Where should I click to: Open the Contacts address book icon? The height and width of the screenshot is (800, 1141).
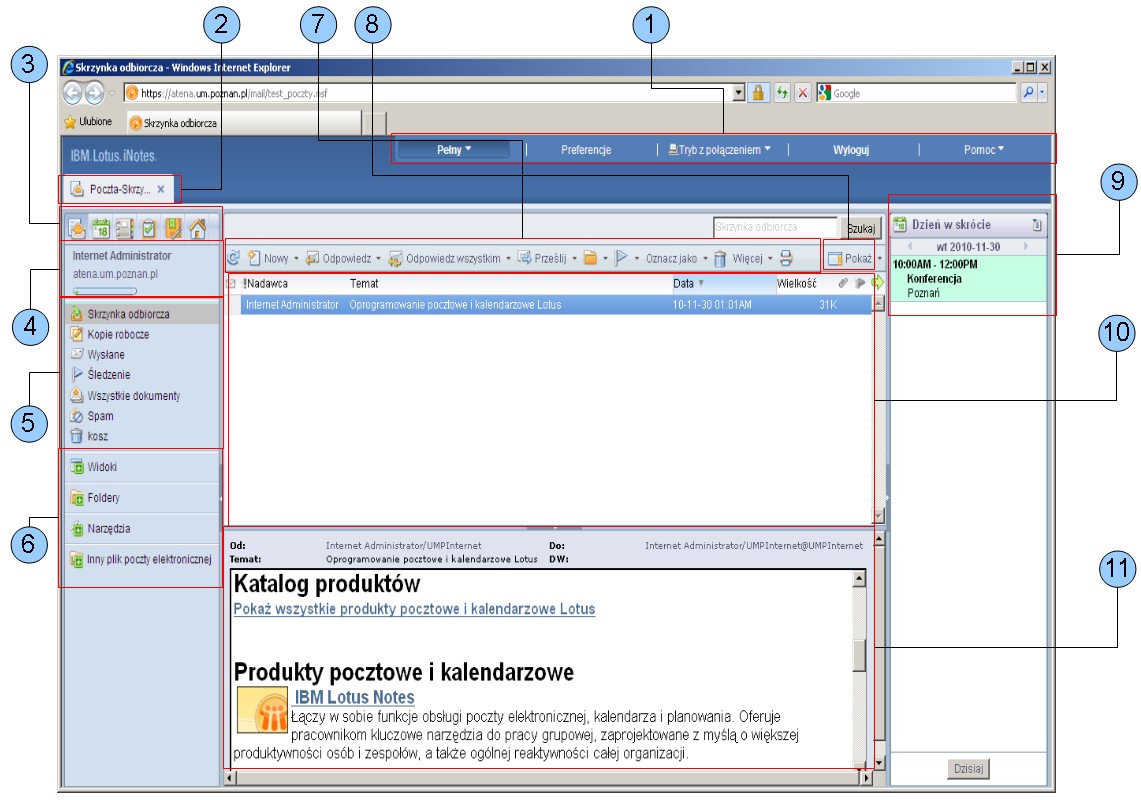pos(124,229)
